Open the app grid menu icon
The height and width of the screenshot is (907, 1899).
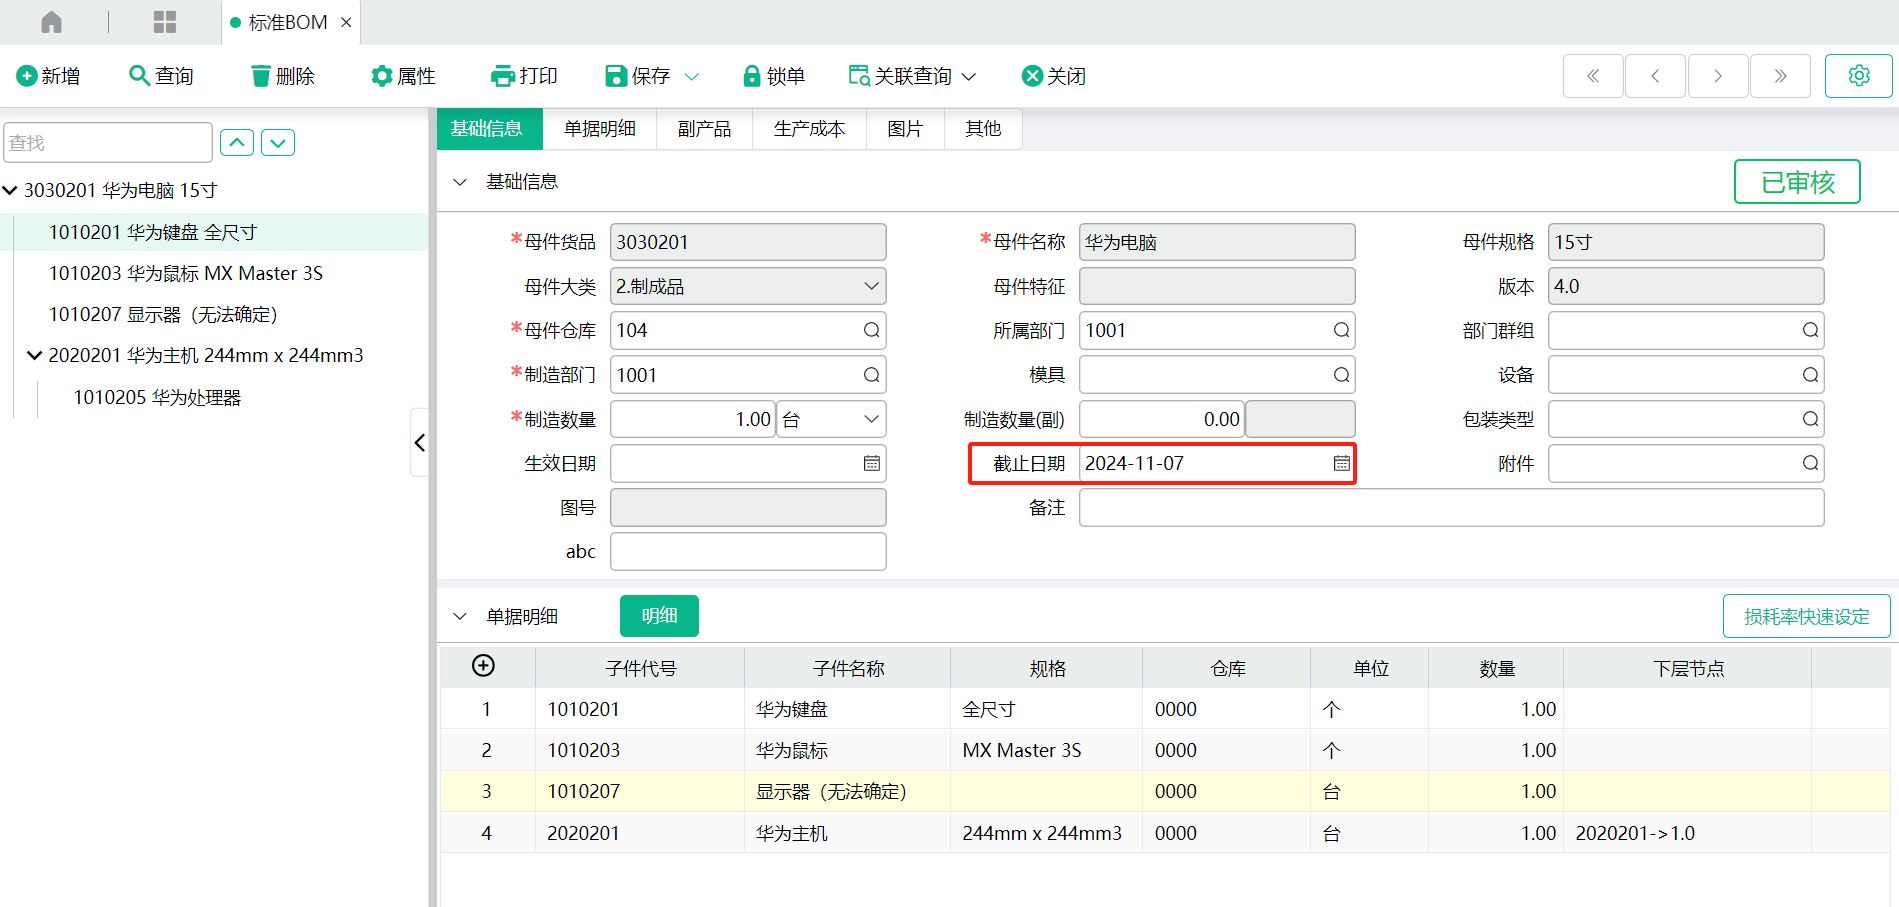coord(165,22)
